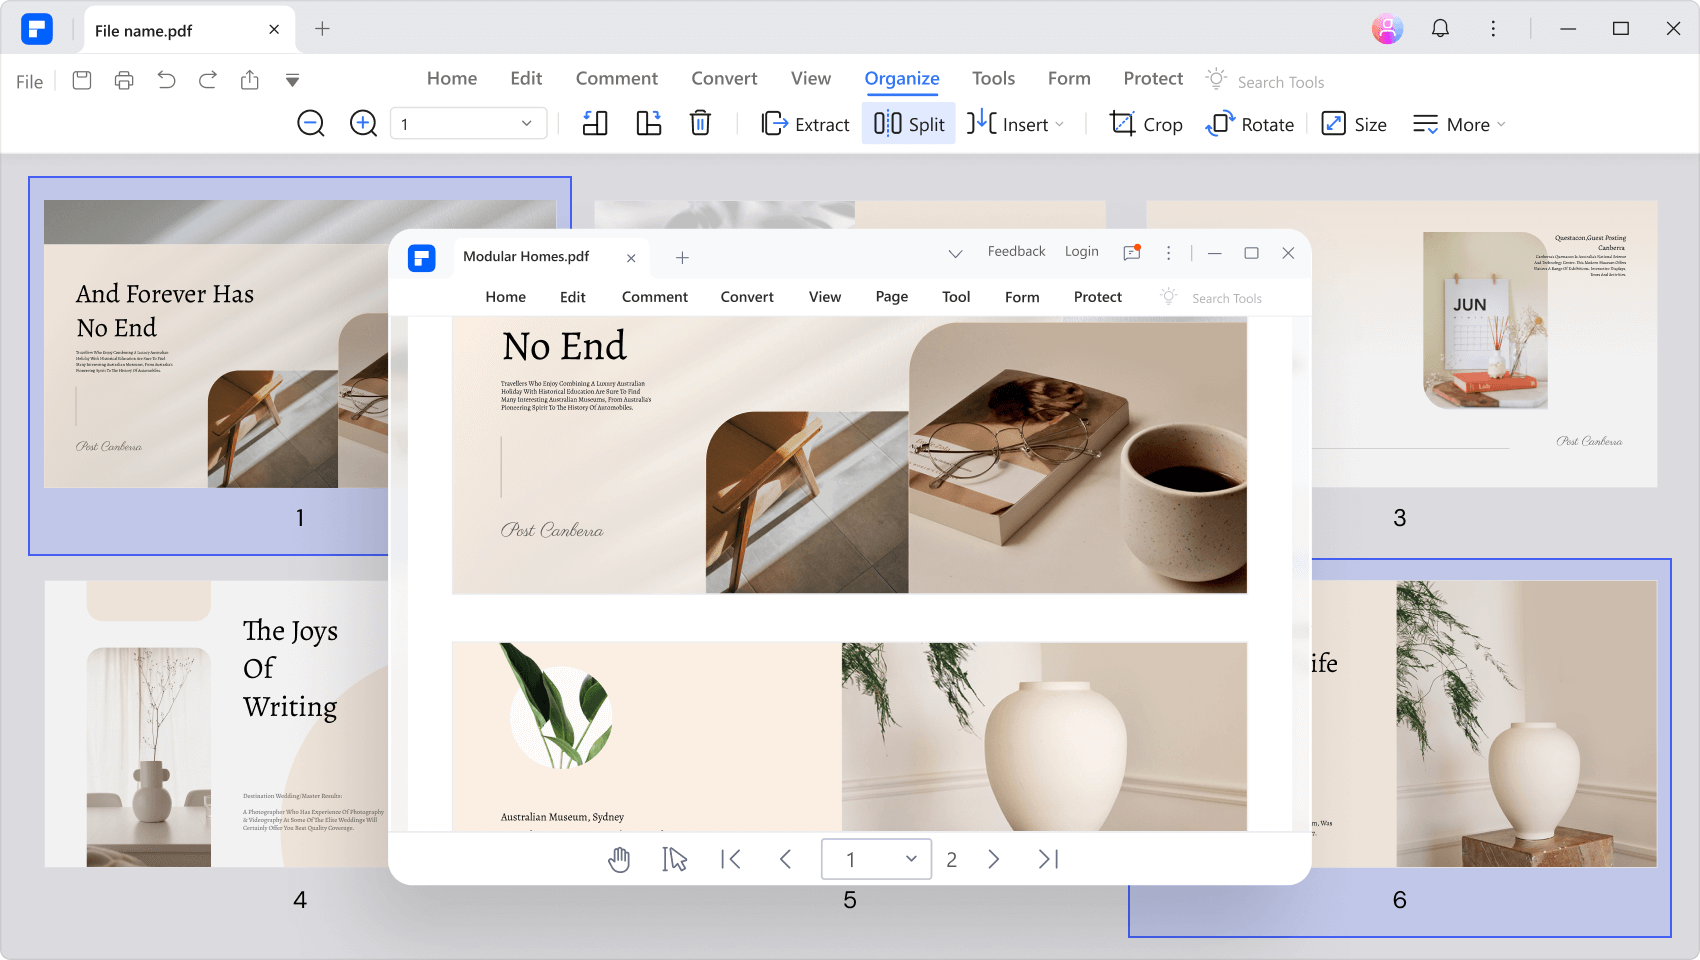
Task: Go to the first page
Action: click(731, 859)
